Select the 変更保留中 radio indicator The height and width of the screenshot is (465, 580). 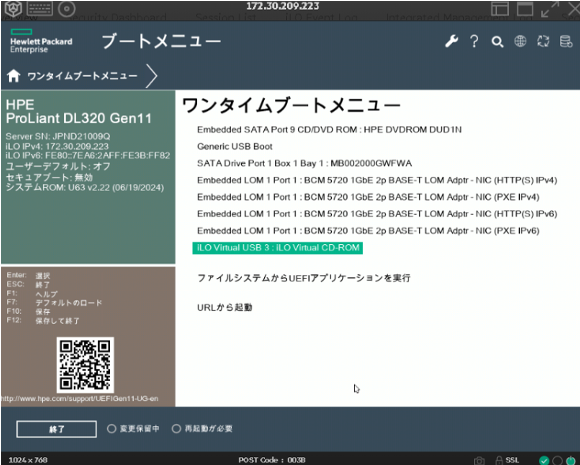(x=111, y=429)
